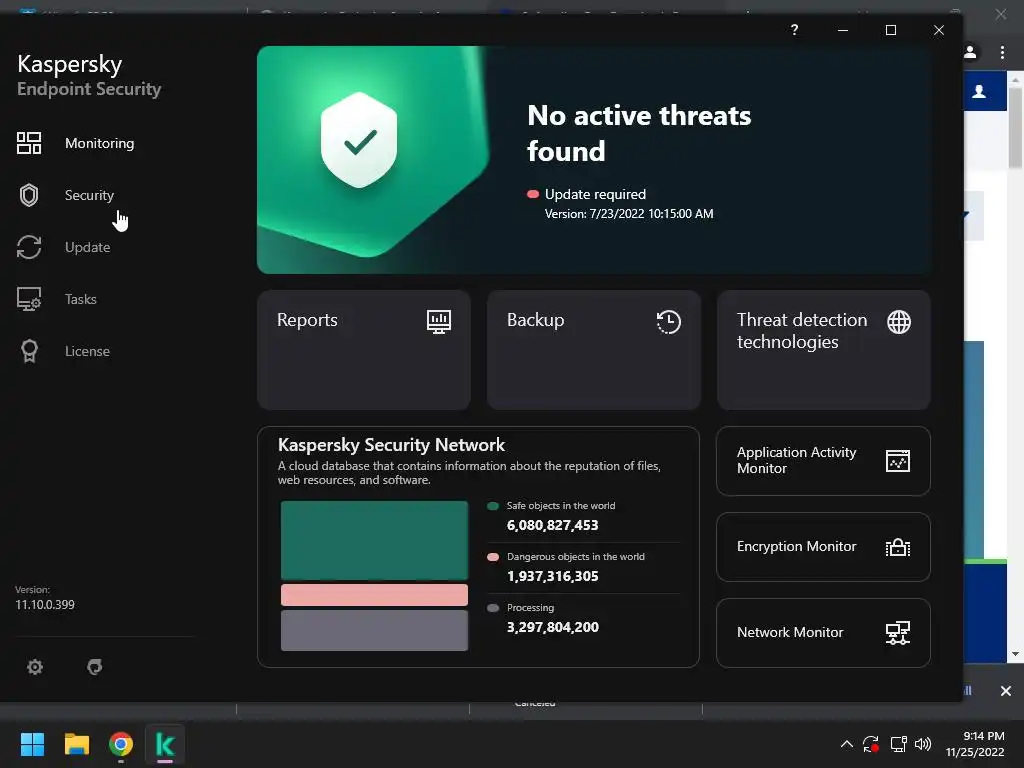Screen dimensions: 1024x768
Task: Open Network Monitor
Action: click(823, 633)
